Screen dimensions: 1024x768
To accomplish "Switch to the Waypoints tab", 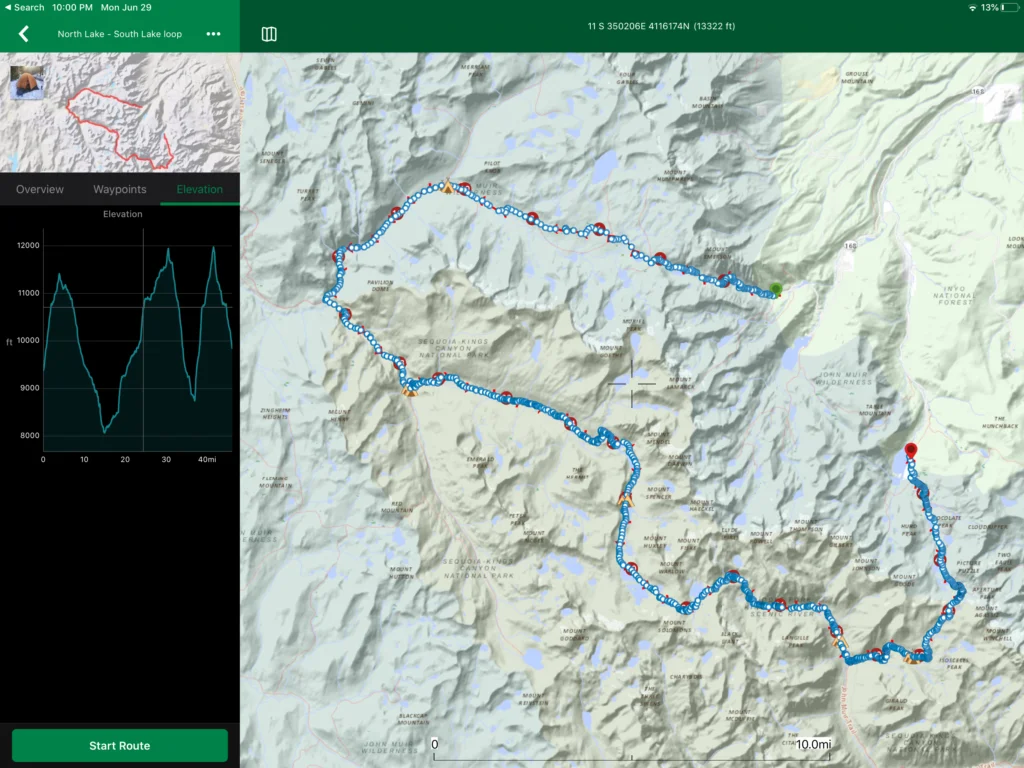I will click(x=120, y=189).
